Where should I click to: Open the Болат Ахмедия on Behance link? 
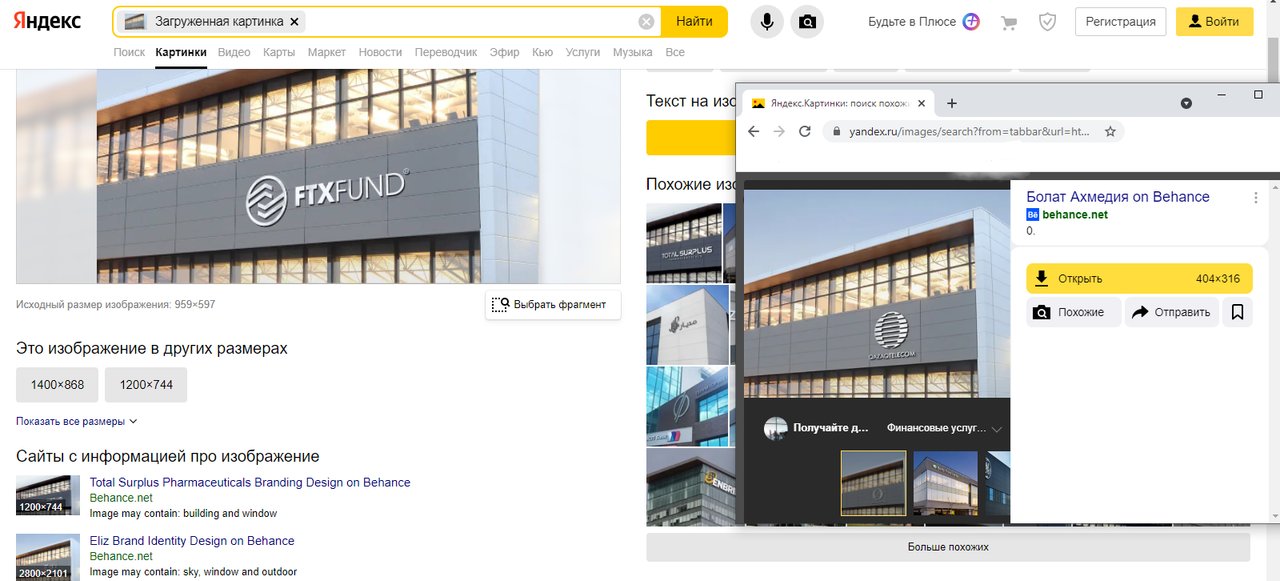click(x=1118, y=197)
